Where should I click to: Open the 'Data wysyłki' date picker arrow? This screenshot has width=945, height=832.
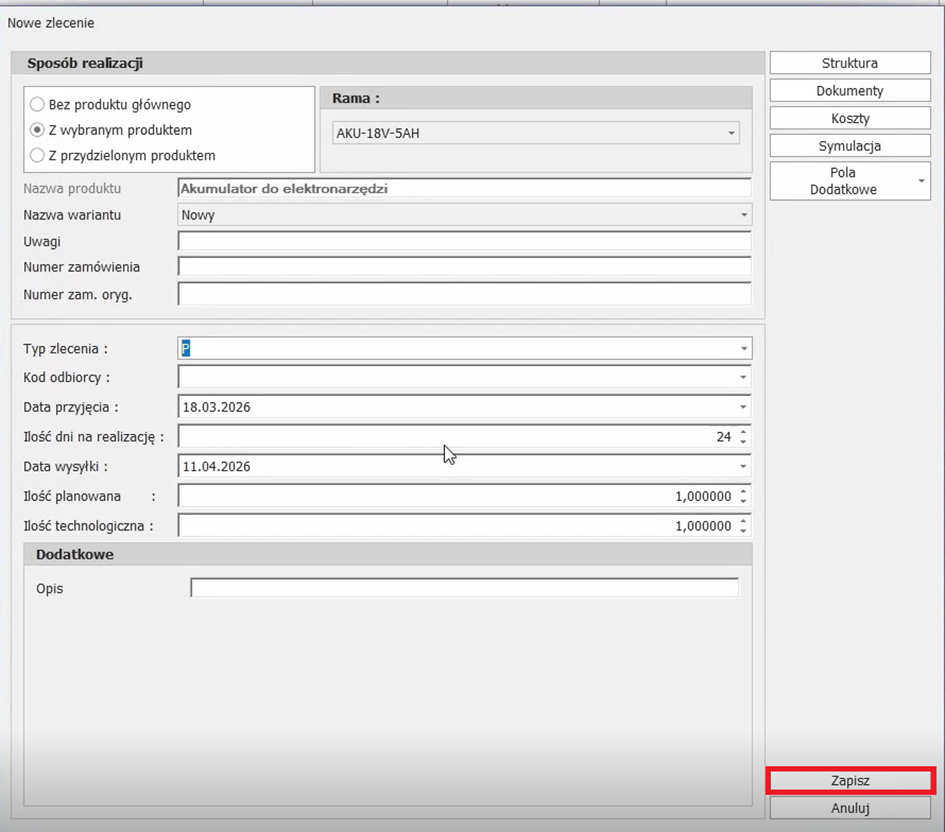pos(743,466)
